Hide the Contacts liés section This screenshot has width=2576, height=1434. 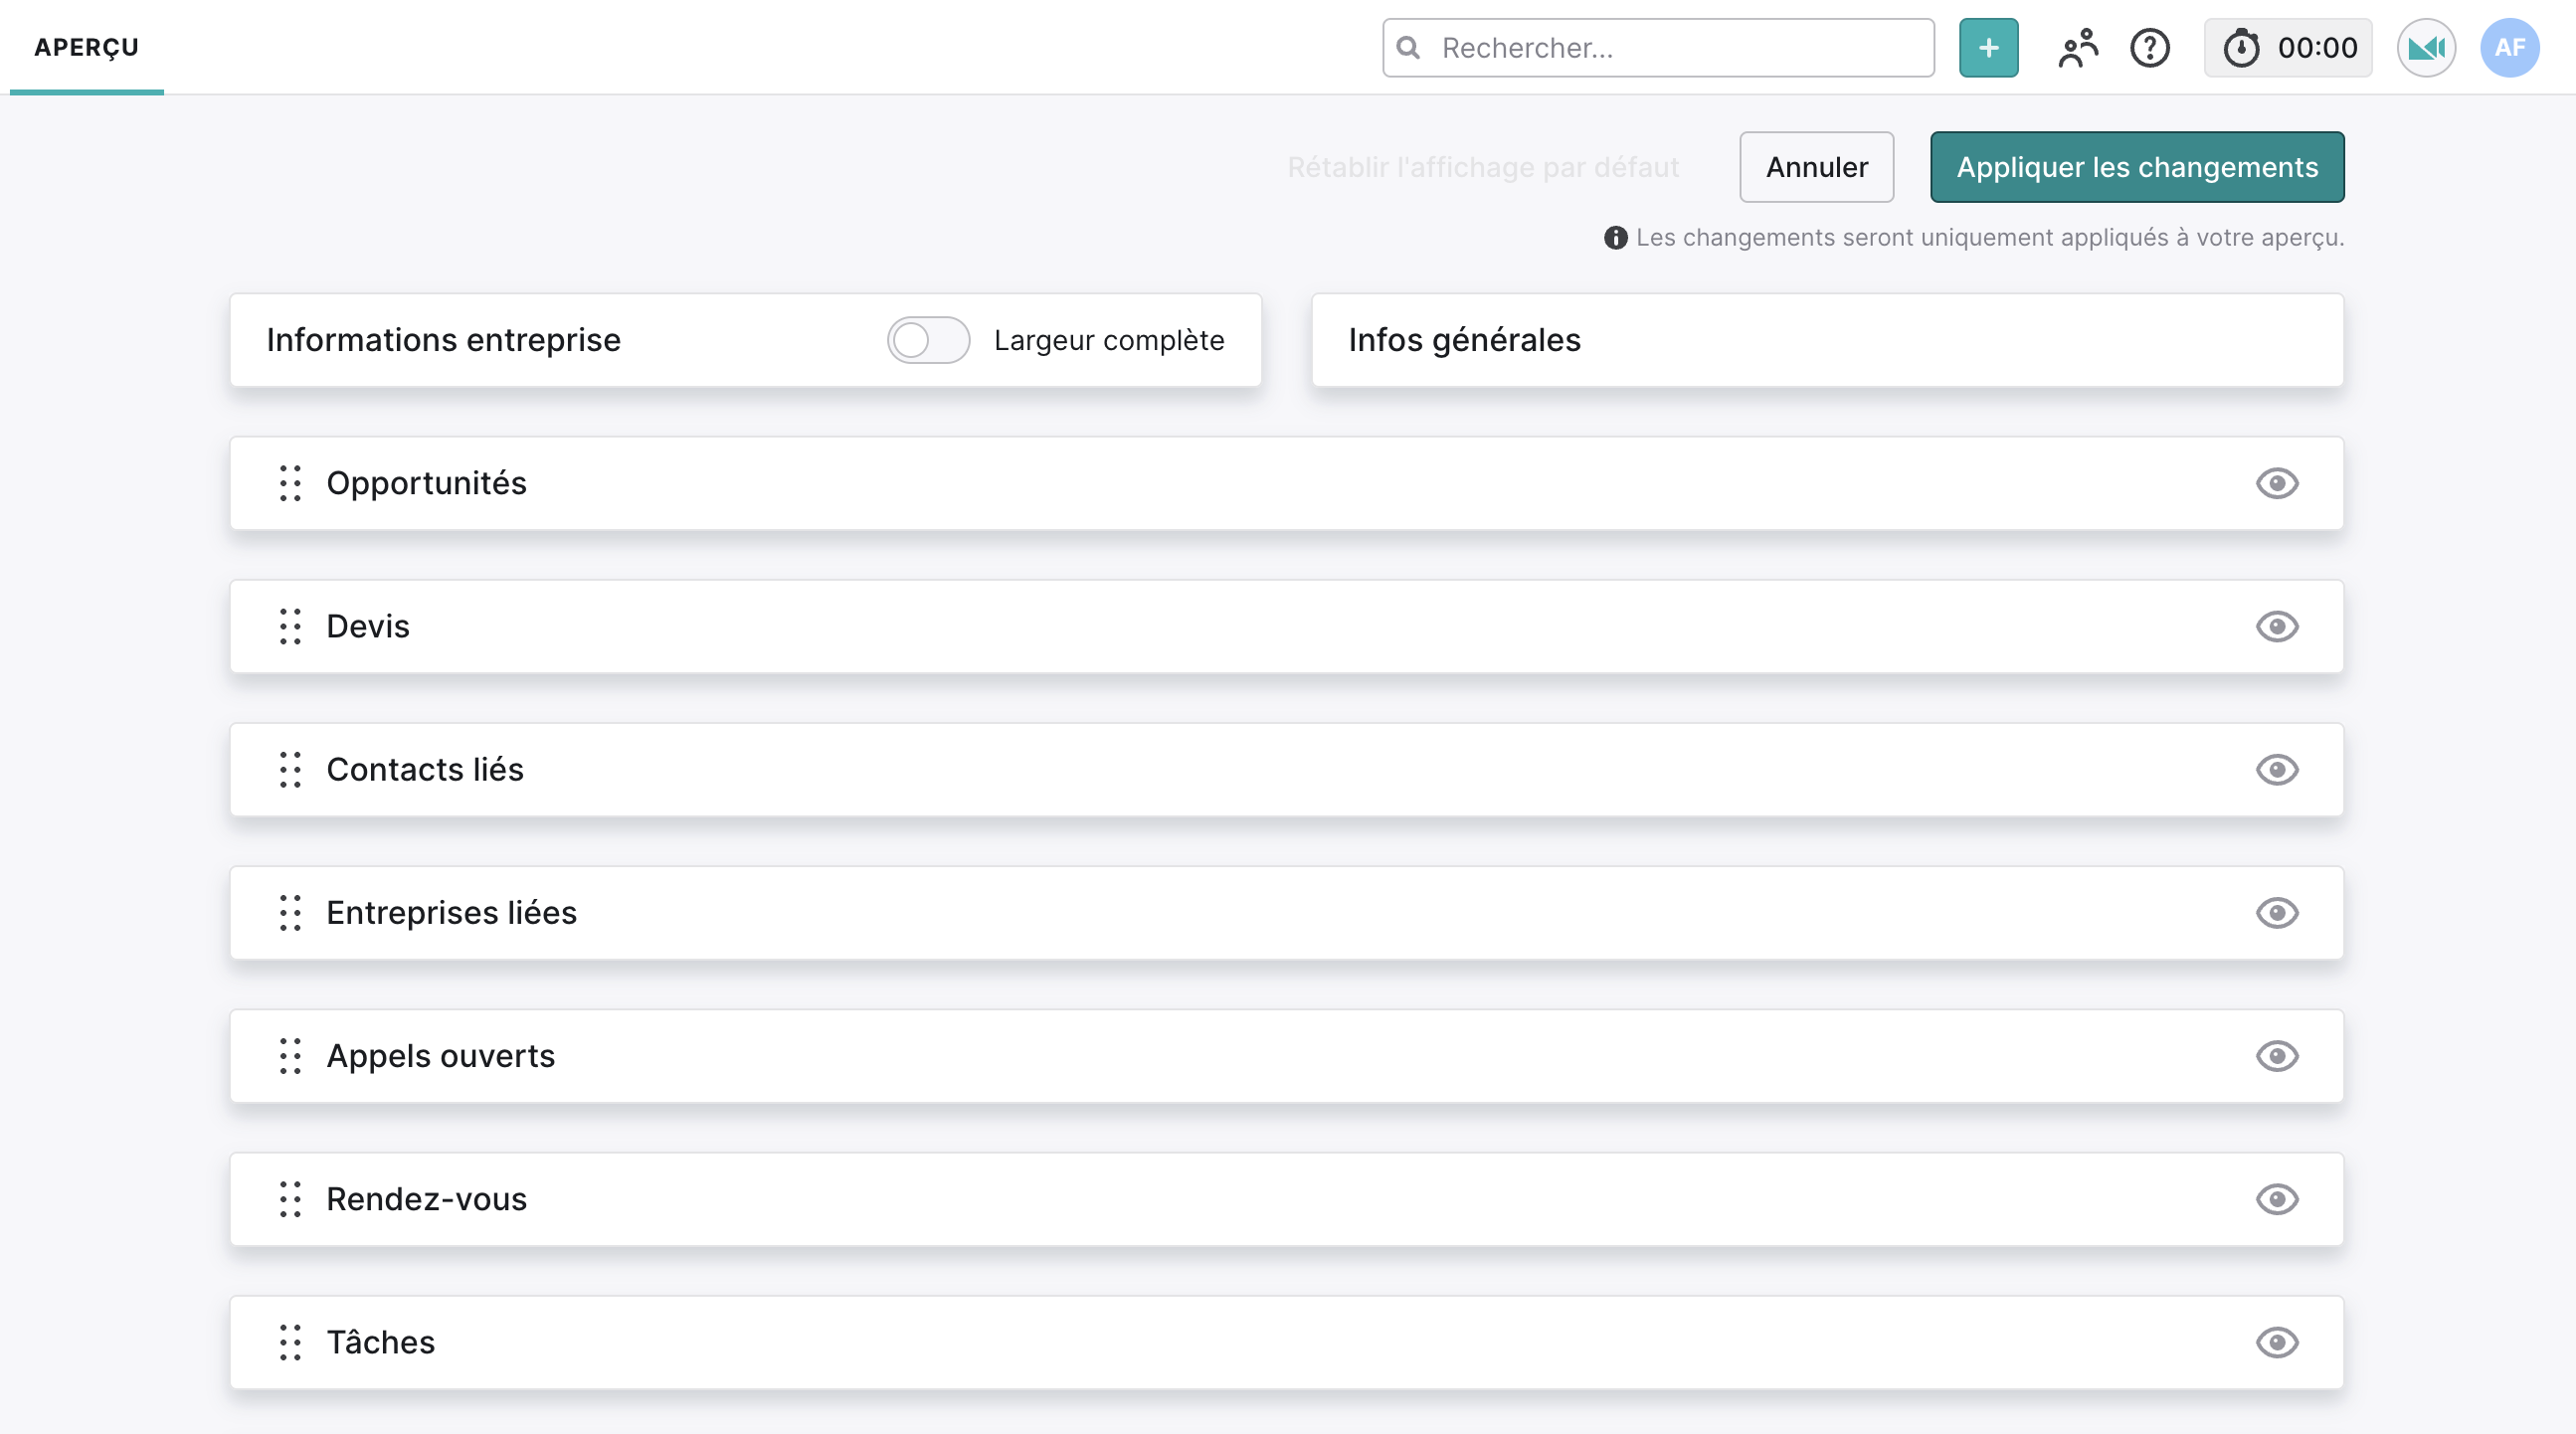(2277, 769)
